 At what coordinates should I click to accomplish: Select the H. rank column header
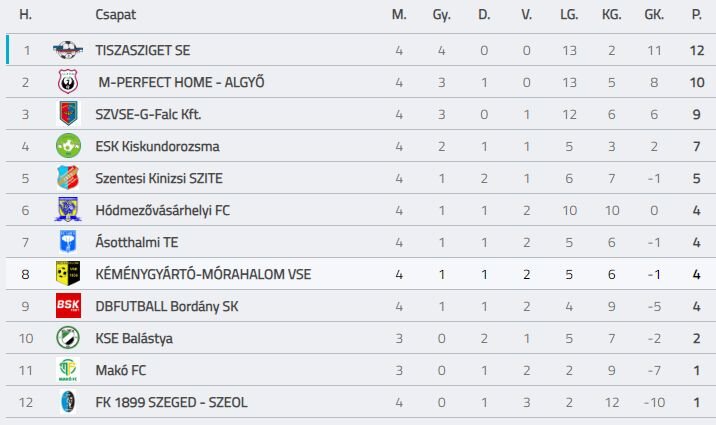(26, 15)
